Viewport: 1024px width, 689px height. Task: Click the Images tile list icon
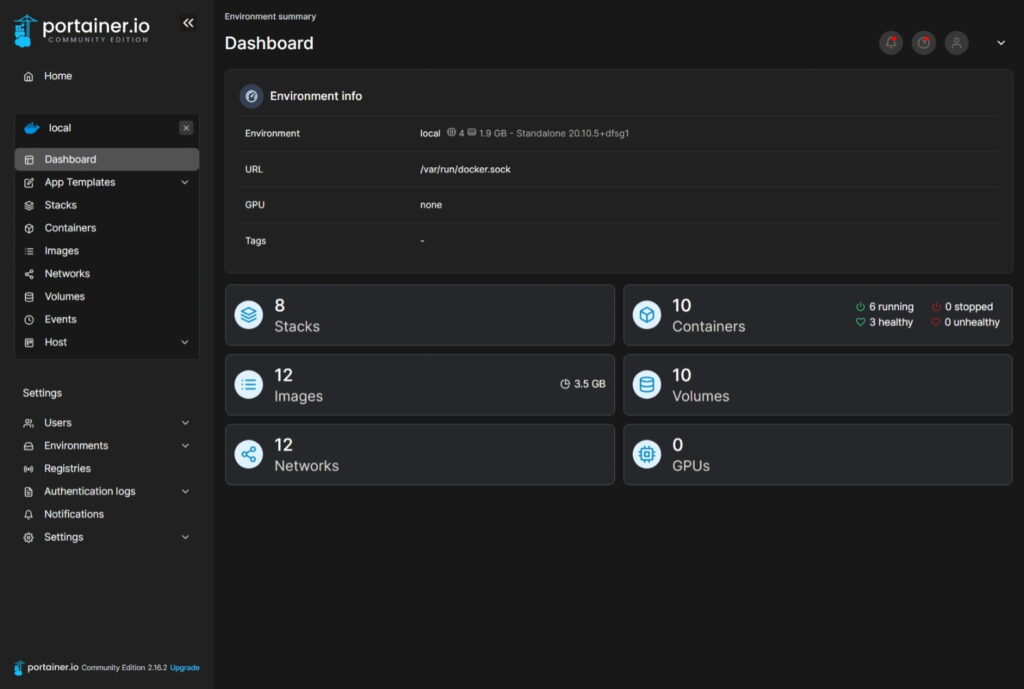tap(248, 385)
